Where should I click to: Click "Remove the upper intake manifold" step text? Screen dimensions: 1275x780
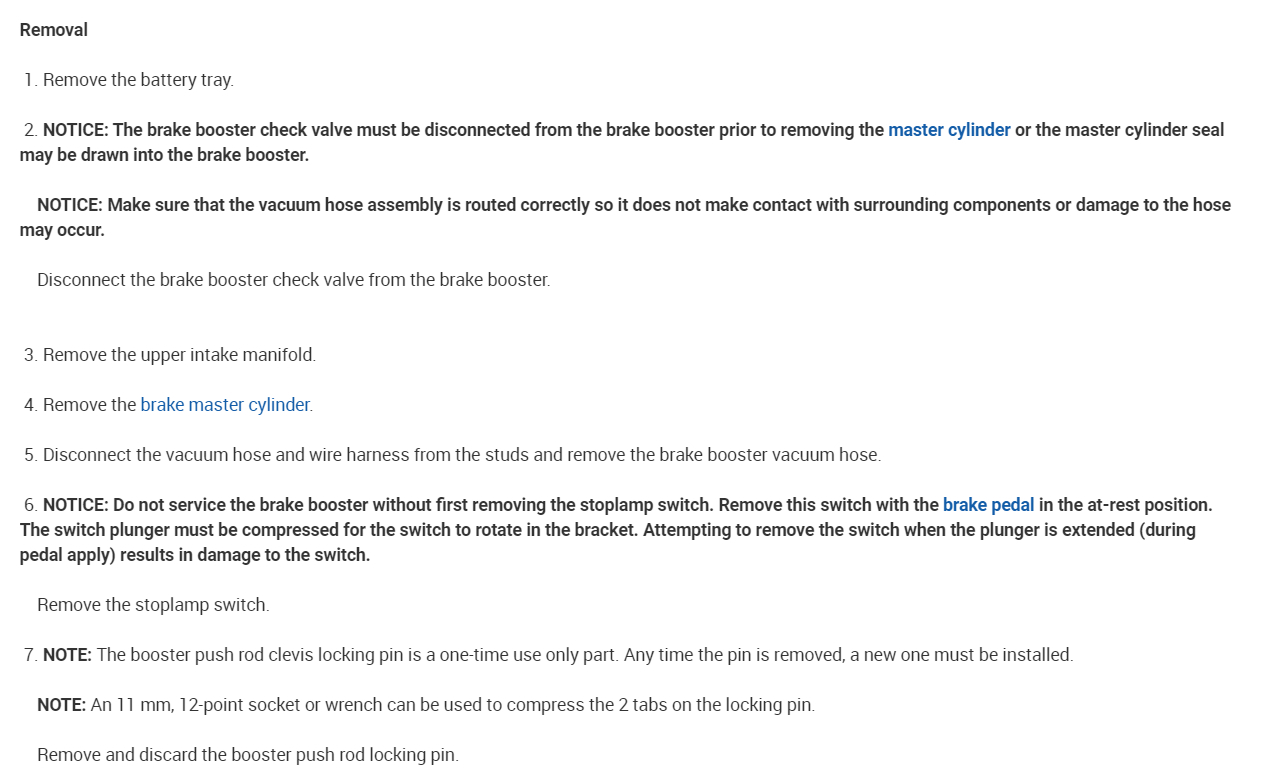[x=179, y=355]
